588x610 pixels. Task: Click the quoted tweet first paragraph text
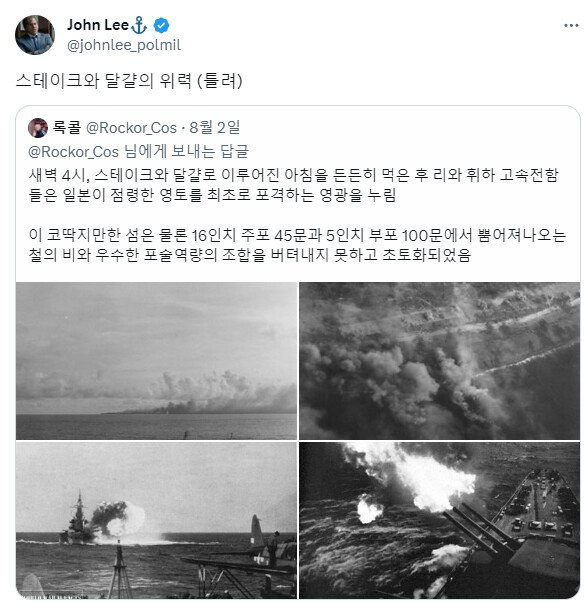(293, 185)
